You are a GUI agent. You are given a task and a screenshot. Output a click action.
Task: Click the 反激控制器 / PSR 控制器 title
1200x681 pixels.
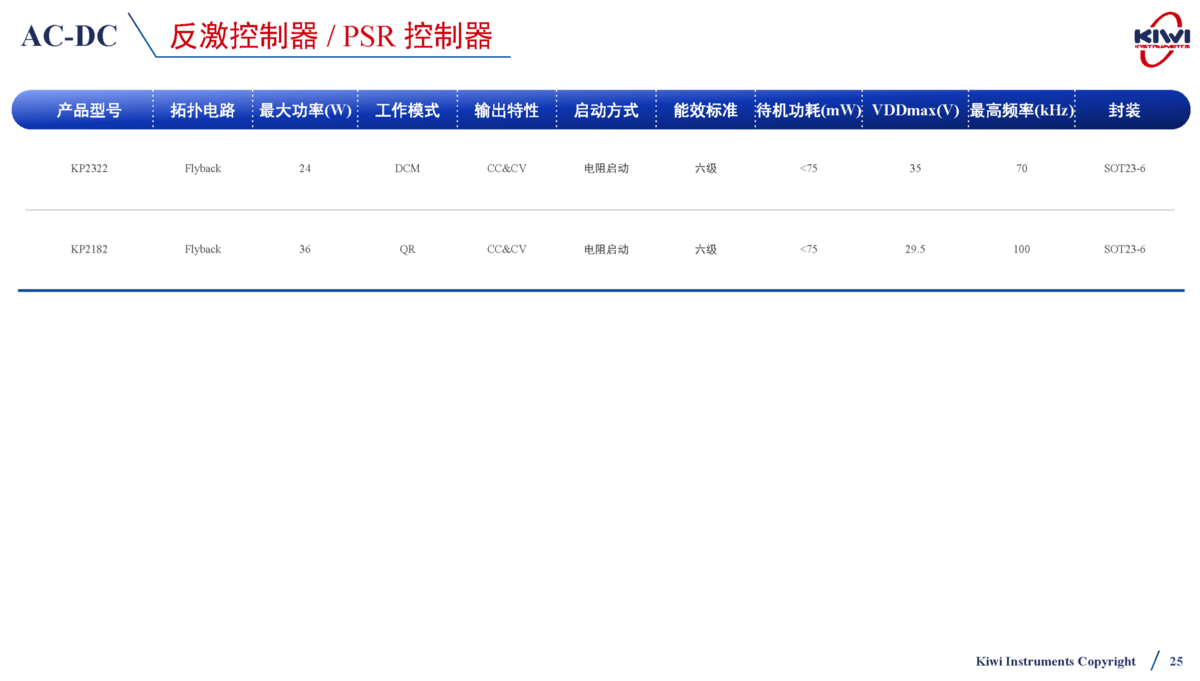331,36
